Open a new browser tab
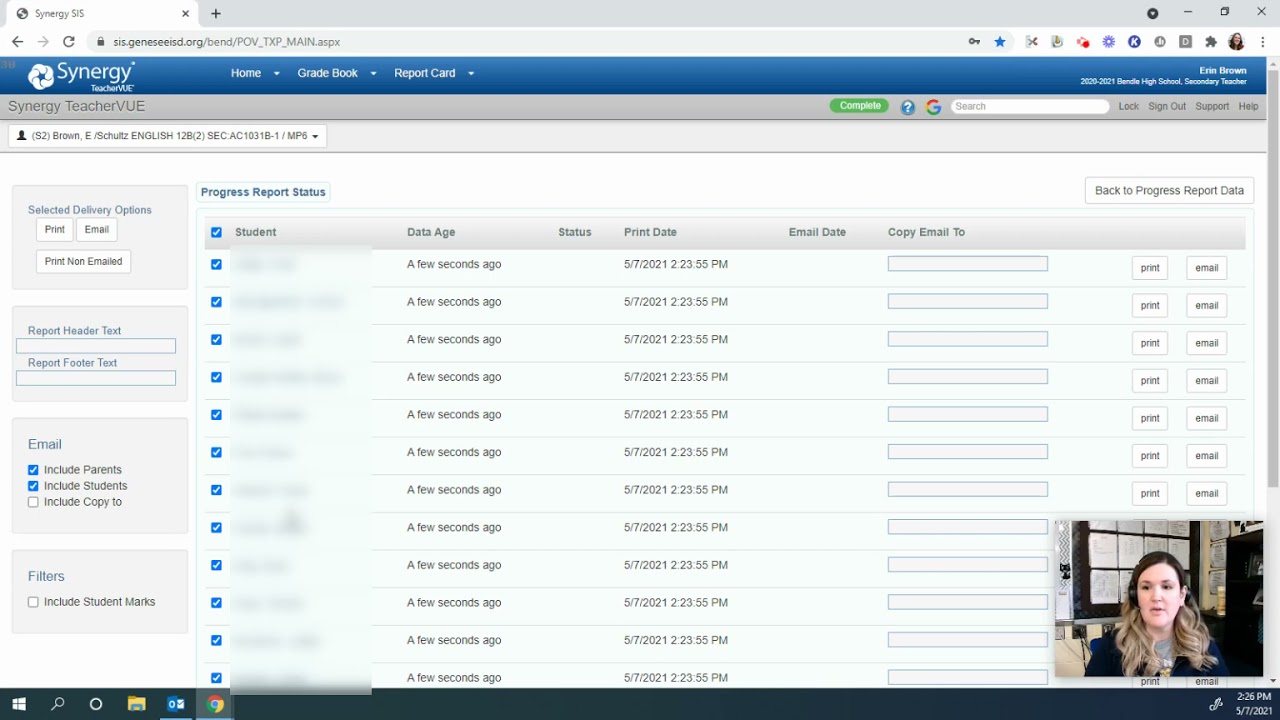1280x720 pixels. tap(215, 14)
